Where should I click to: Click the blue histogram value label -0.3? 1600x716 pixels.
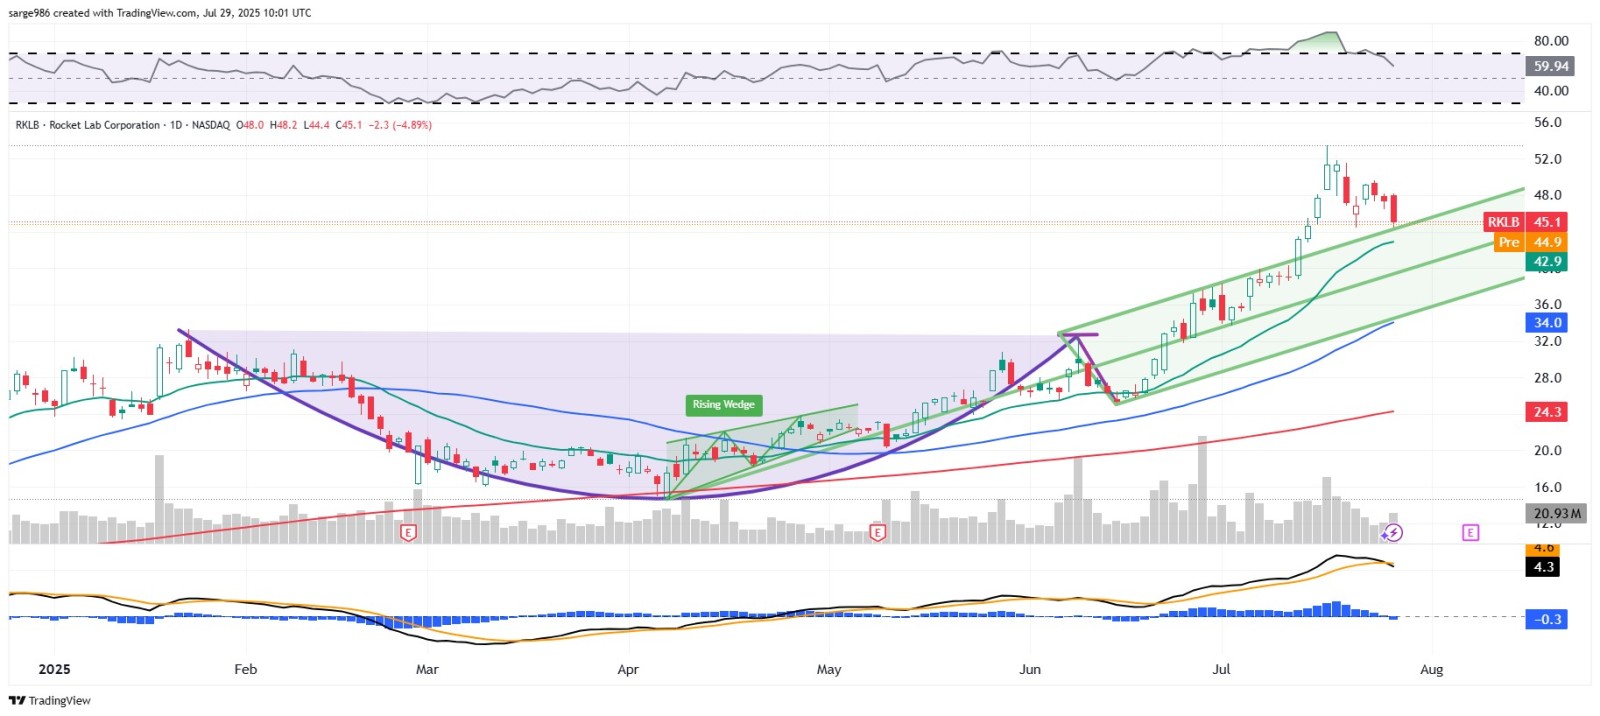coord(1546,619)
